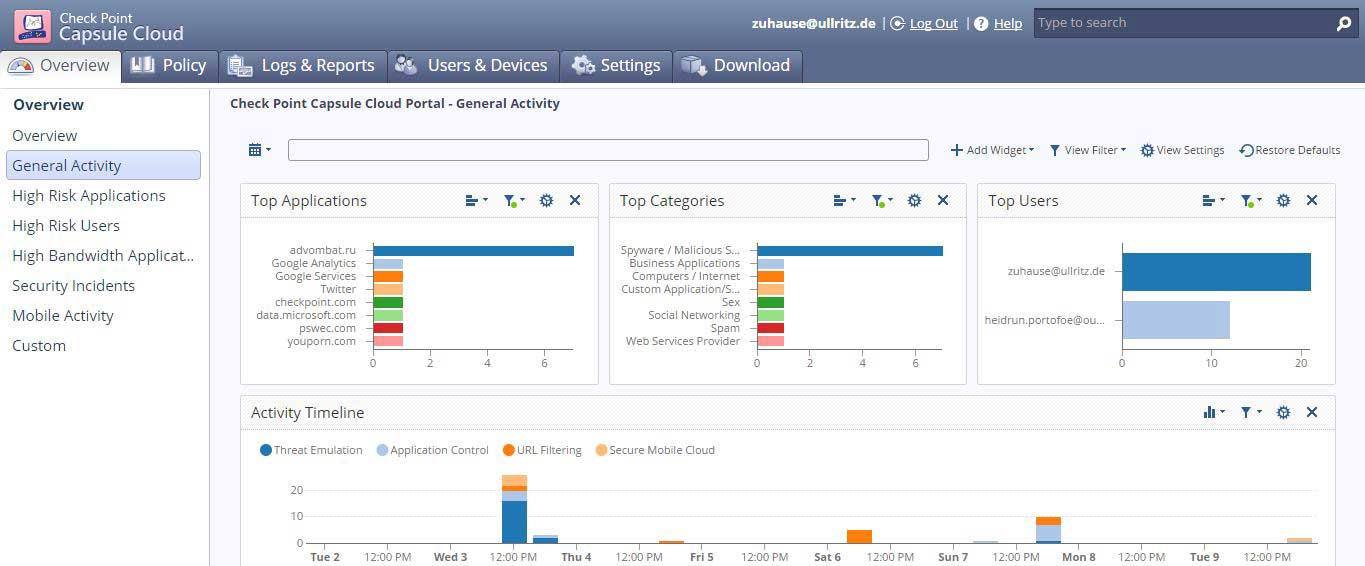Open the Logs & Reports tab

click(302, 66)
